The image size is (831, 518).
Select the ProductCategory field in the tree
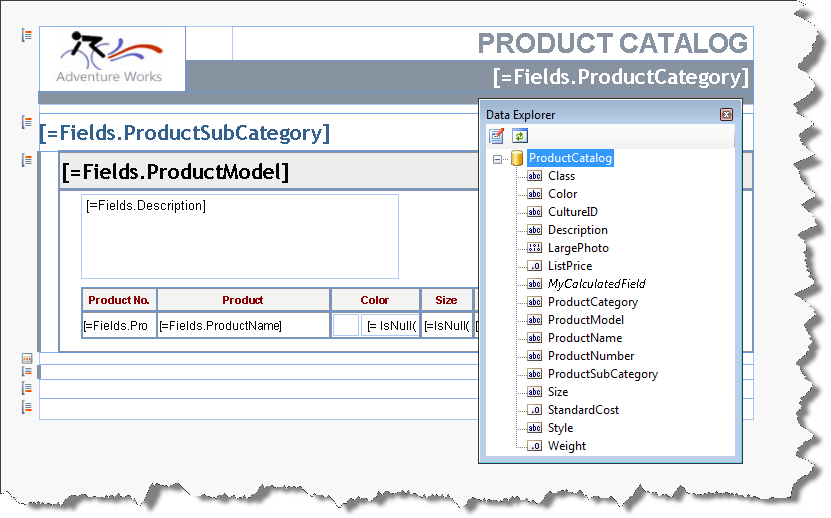(x=593, y=302)
